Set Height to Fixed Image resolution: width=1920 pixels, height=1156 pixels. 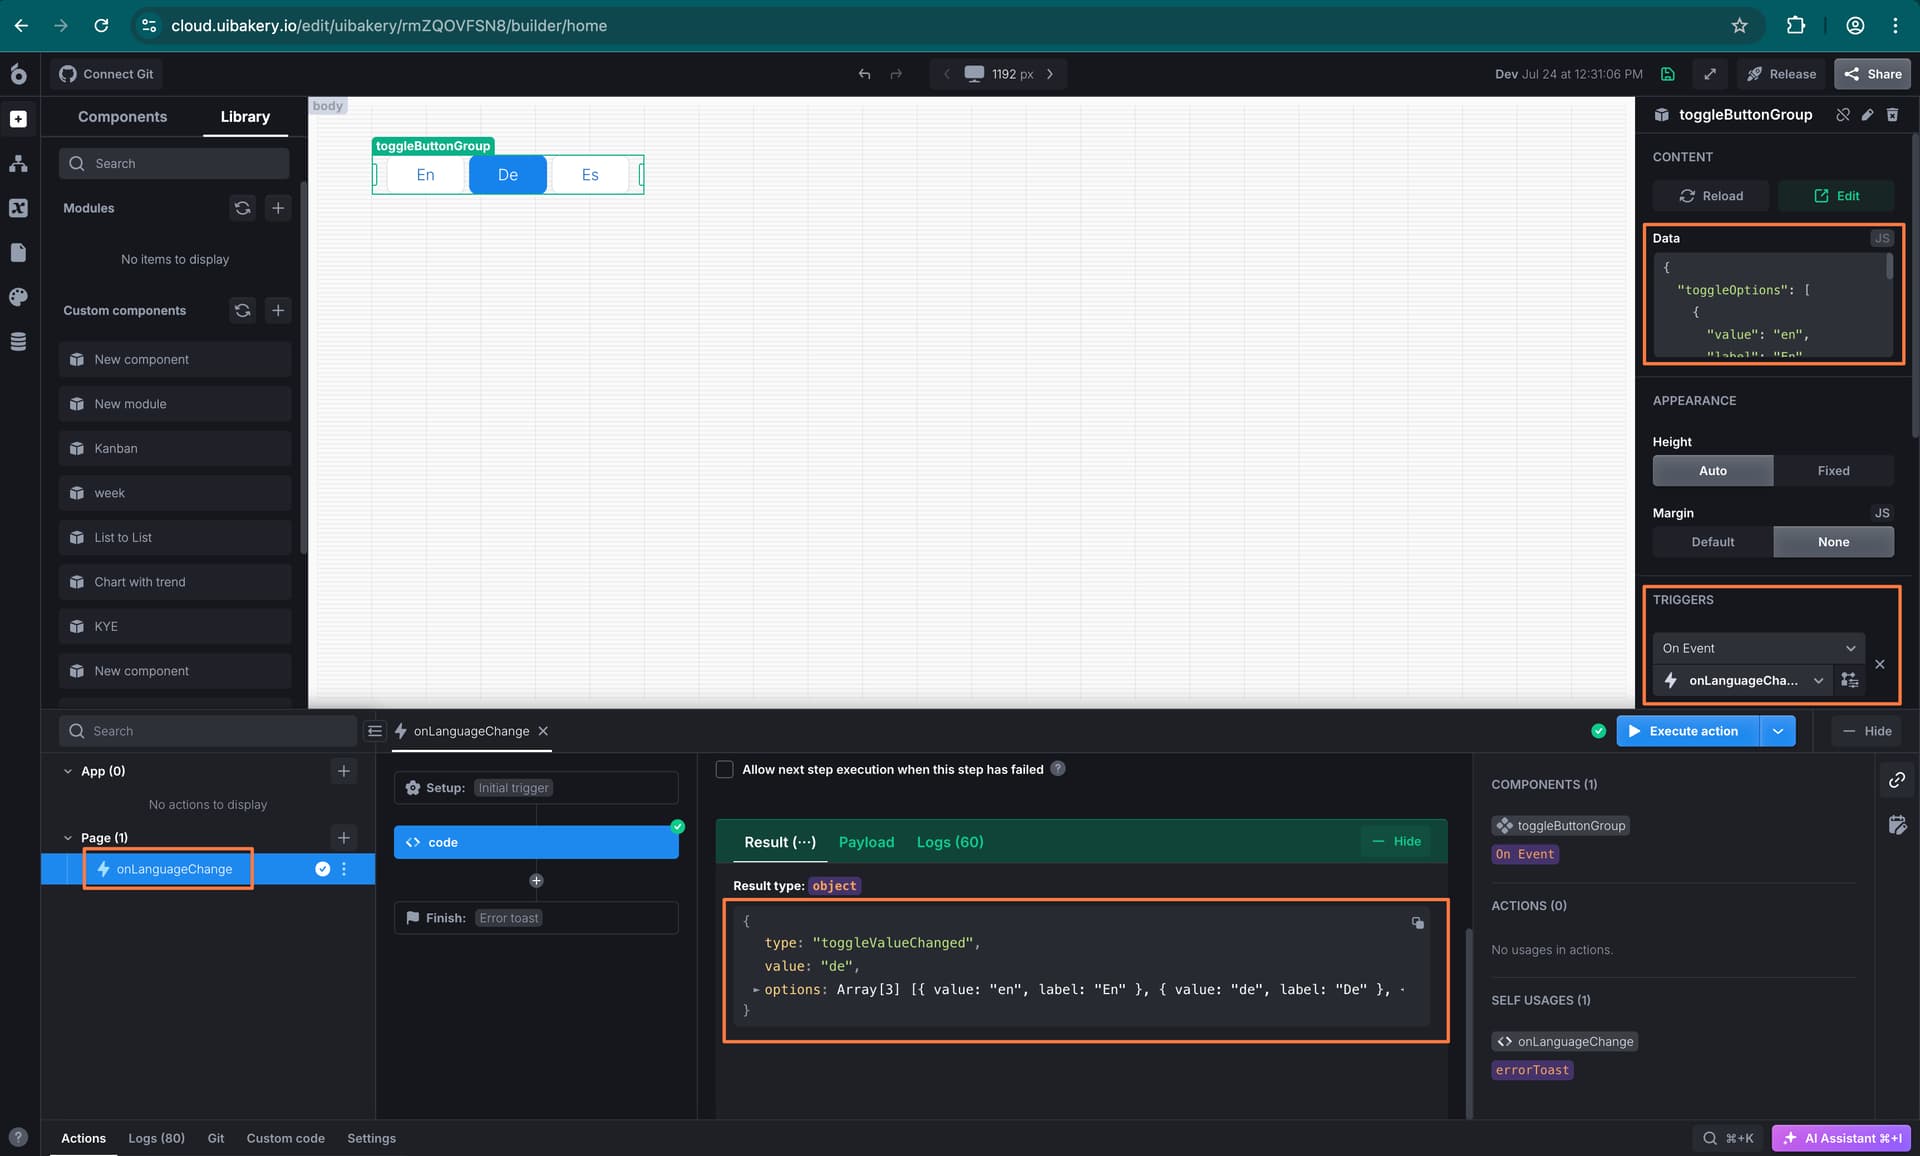pyautogui.click(x=1833, y=471)
